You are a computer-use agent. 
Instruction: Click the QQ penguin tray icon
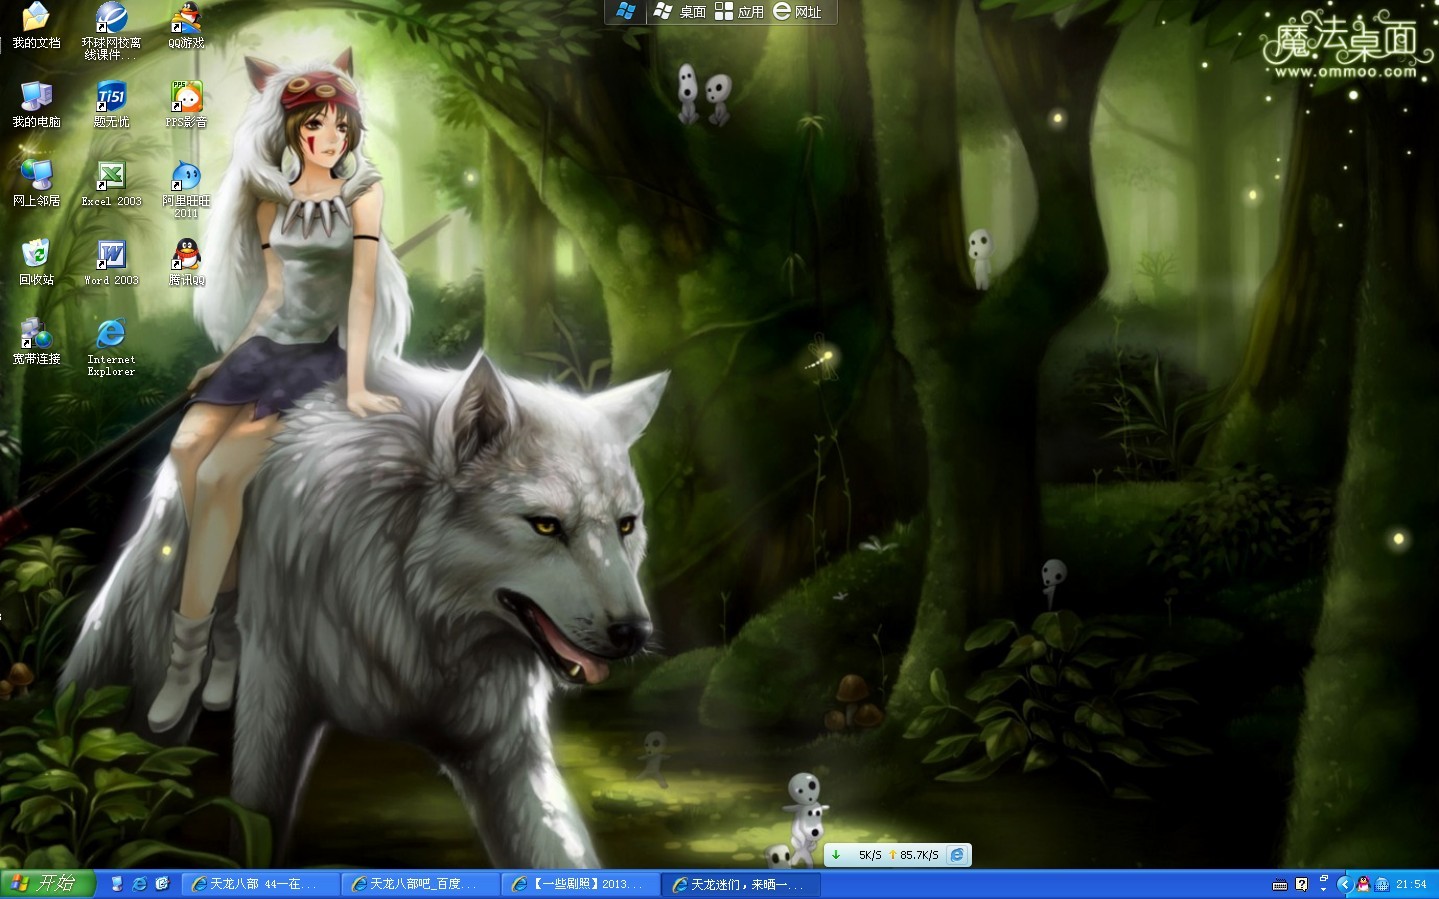pos(1363,884)
